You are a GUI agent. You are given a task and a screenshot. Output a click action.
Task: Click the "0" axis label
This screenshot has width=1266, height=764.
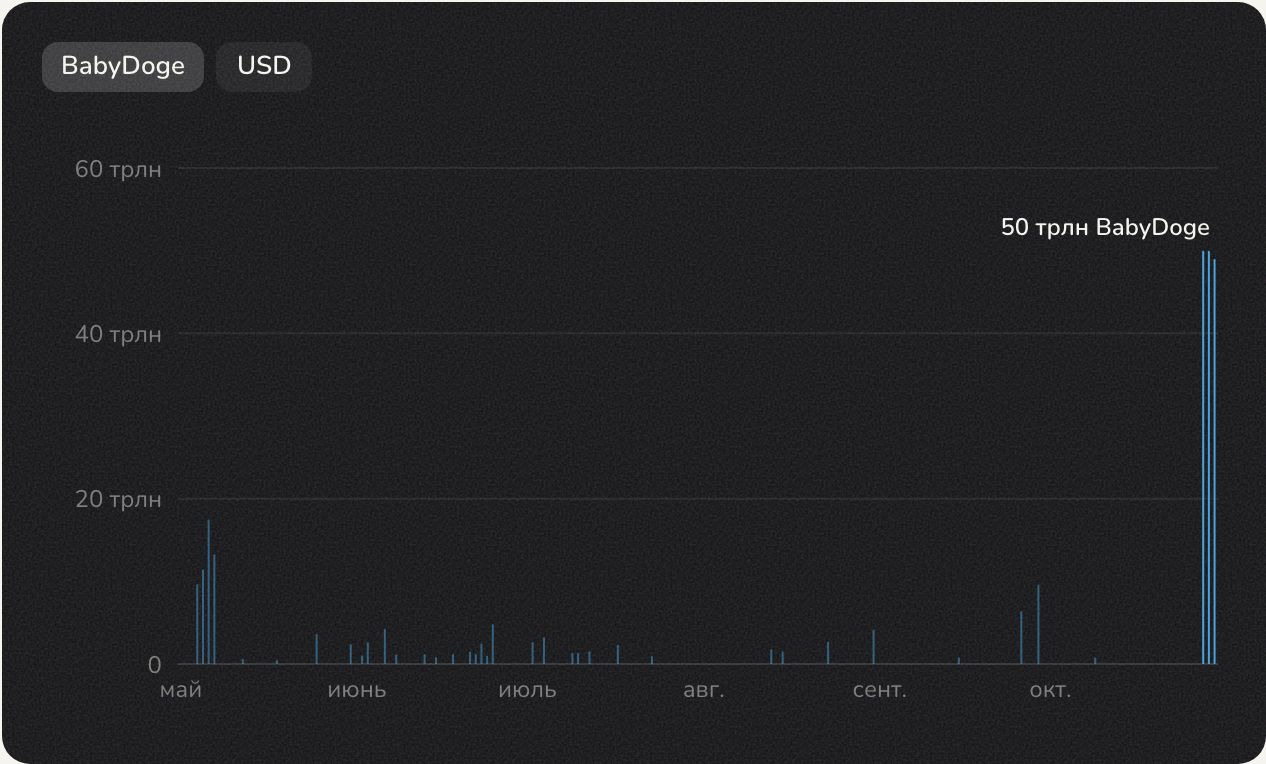tap(155, 665)
